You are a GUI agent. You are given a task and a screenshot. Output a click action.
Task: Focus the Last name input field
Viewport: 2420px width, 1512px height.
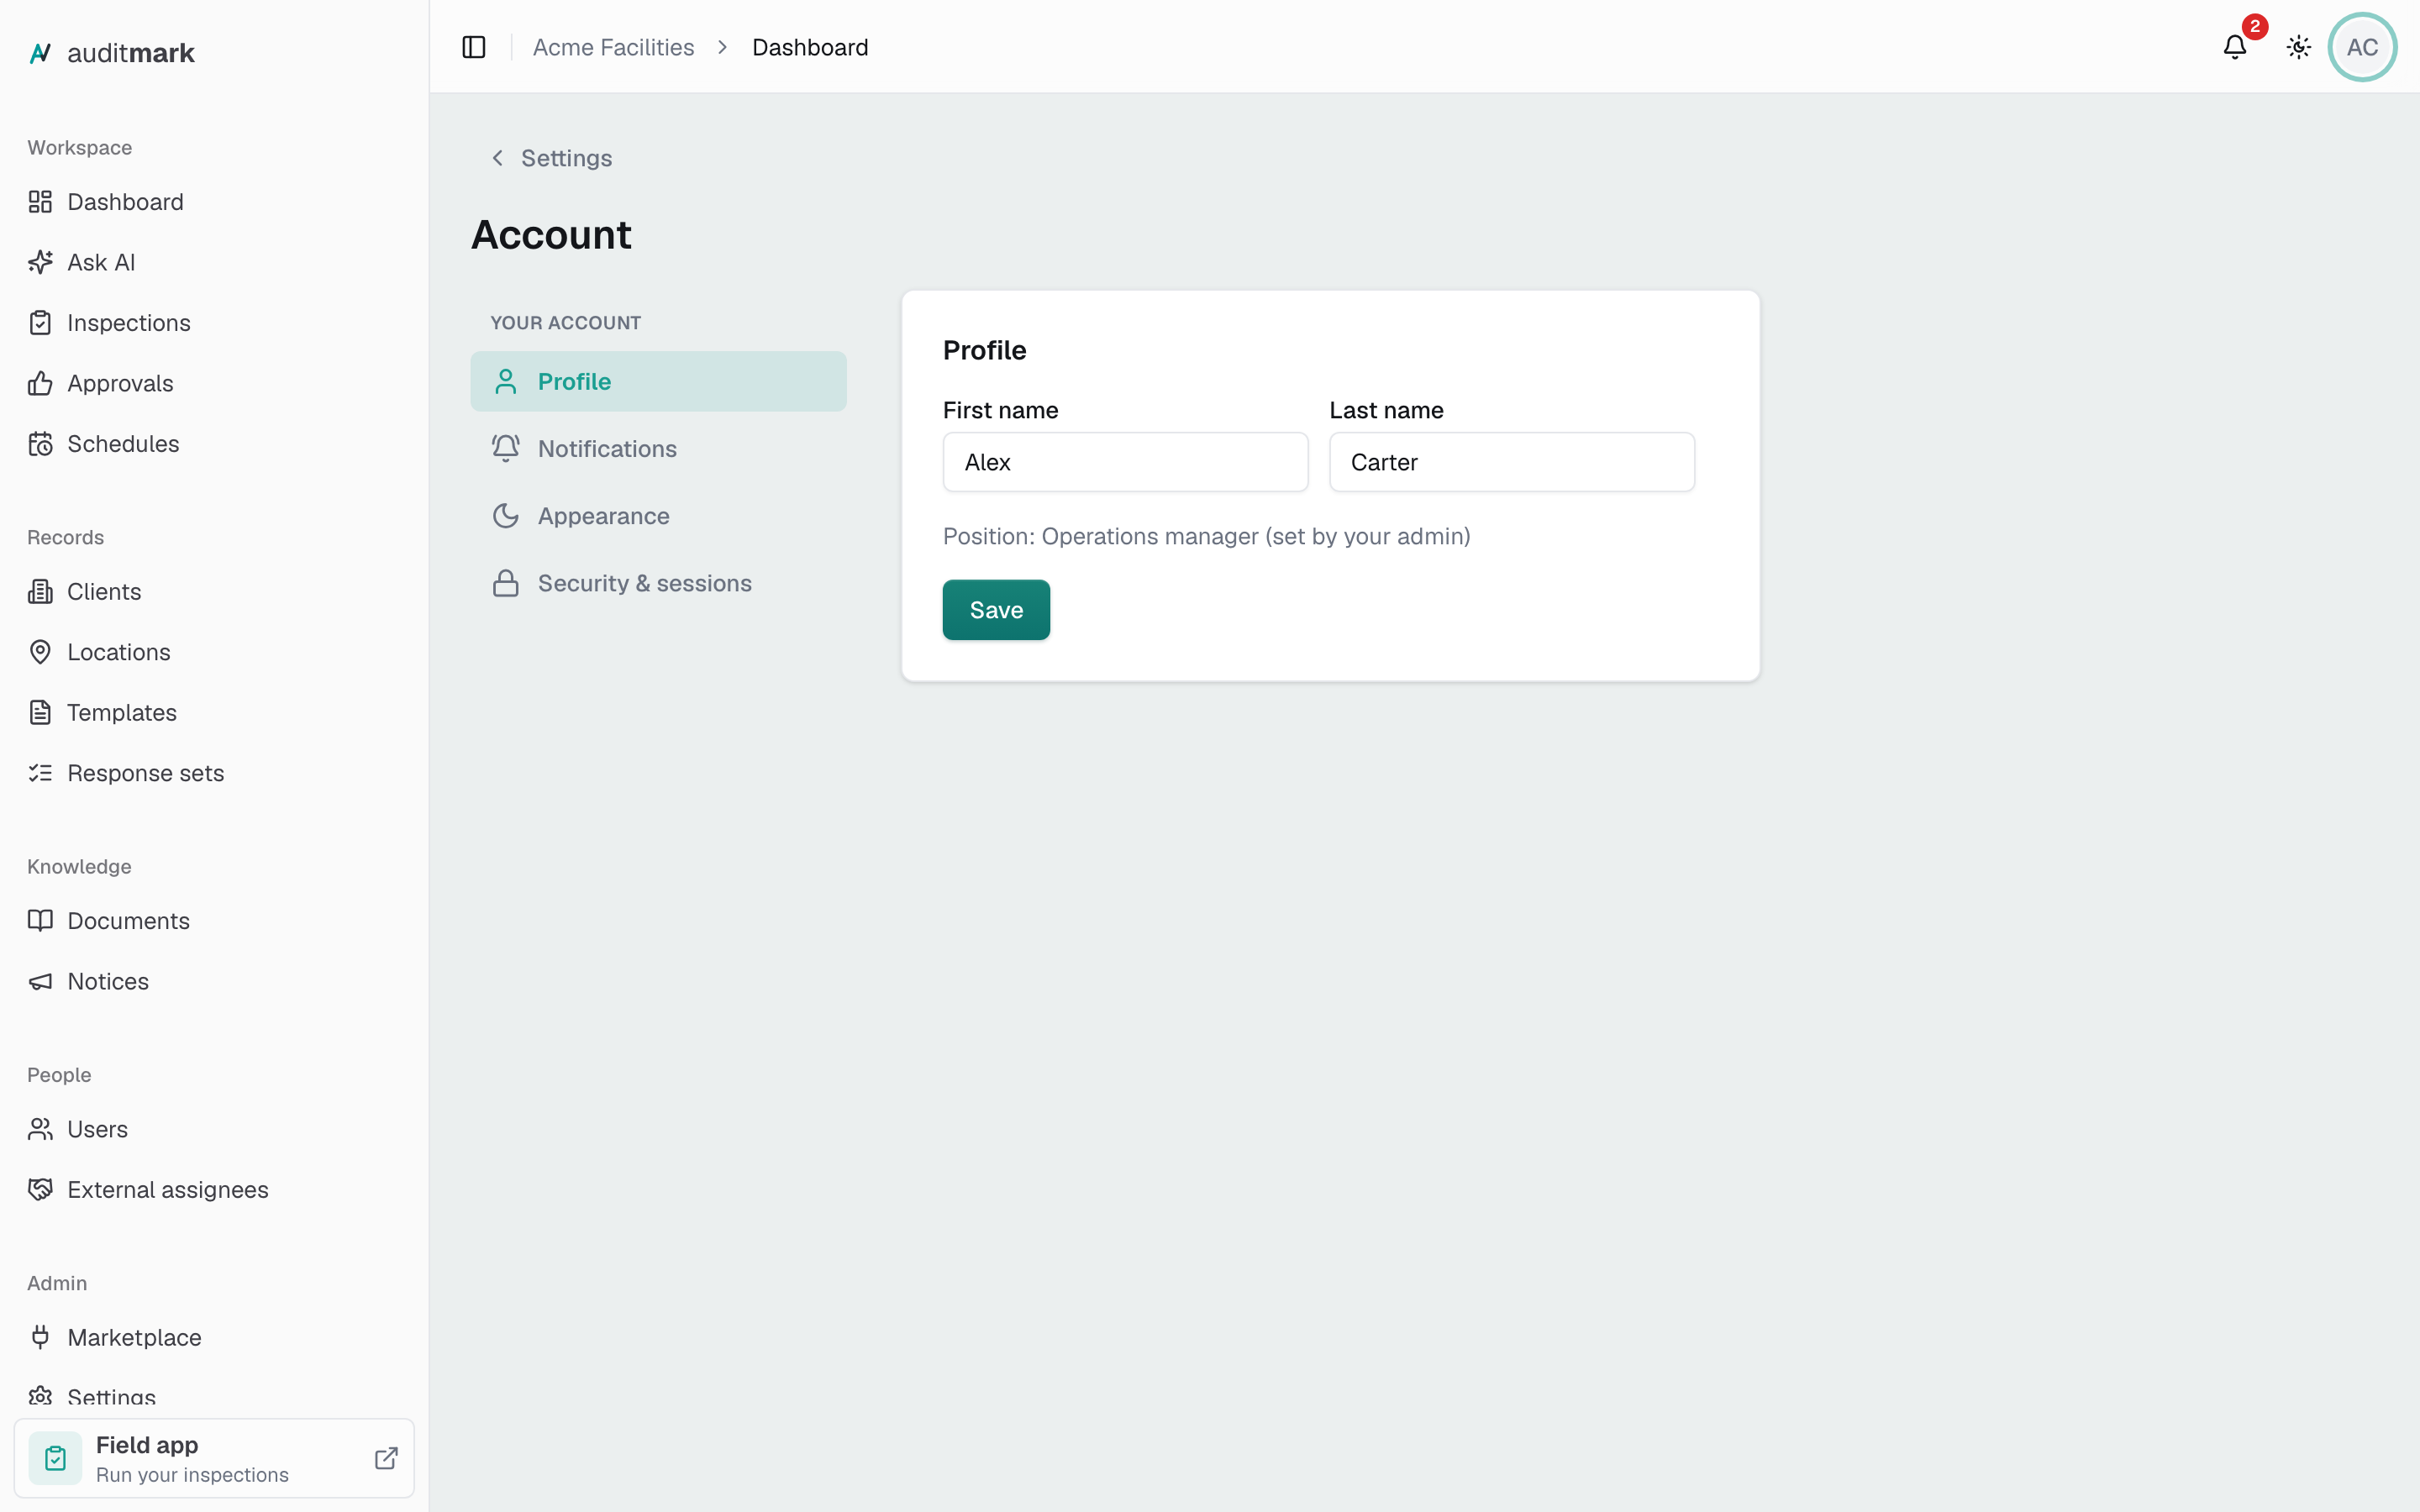(1512, 462)
